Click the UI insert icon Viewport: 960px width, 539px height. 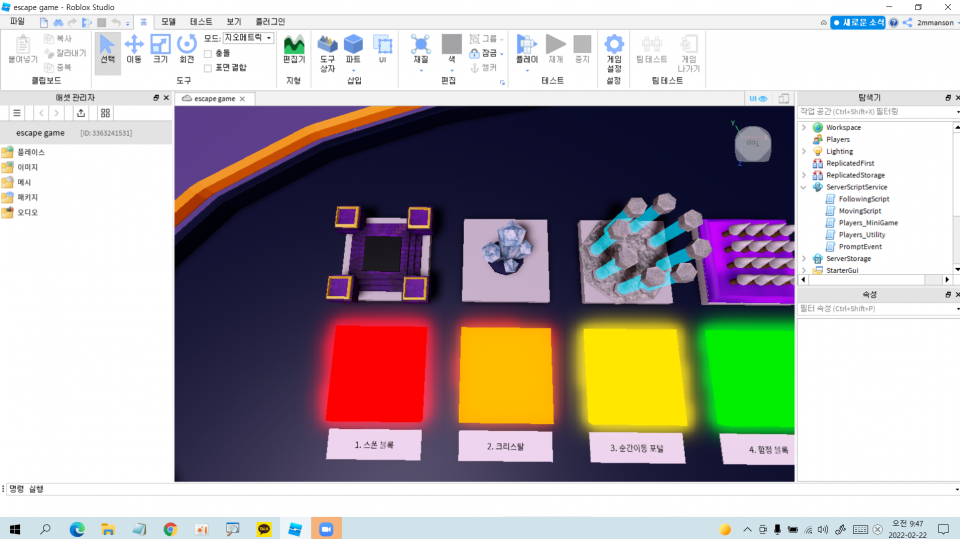(383, 49)
